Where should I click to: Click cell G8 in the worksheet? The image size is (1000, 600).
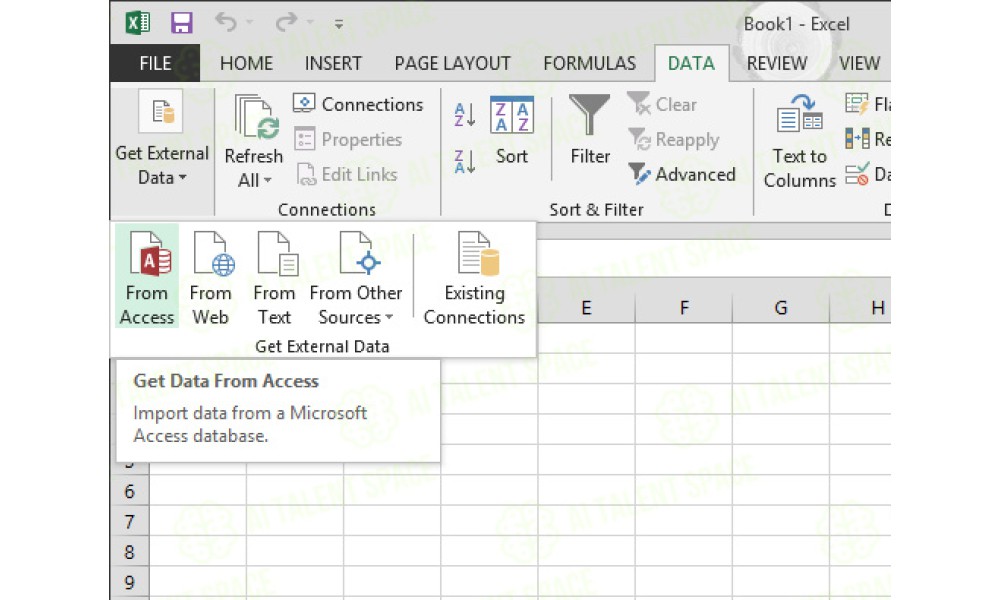click(x=781, y=551)
